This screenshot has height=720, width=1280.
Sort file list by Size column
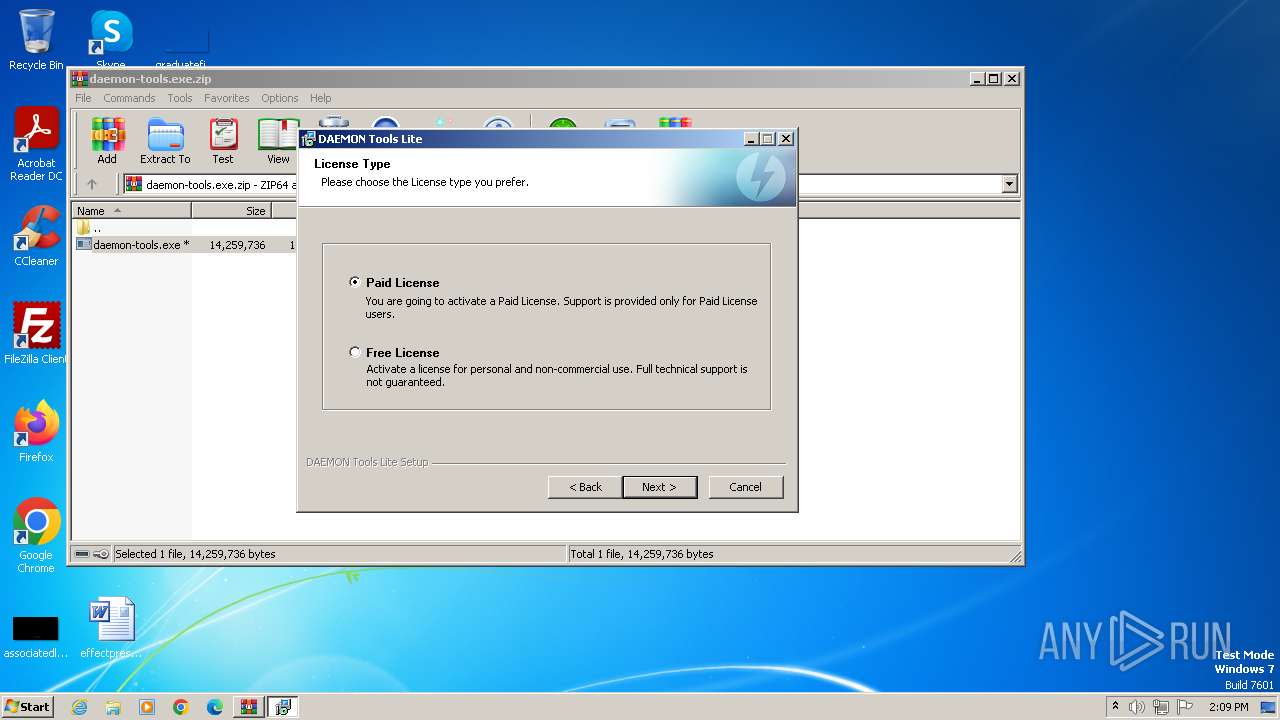pyautogui.click(x=231, y=211)
